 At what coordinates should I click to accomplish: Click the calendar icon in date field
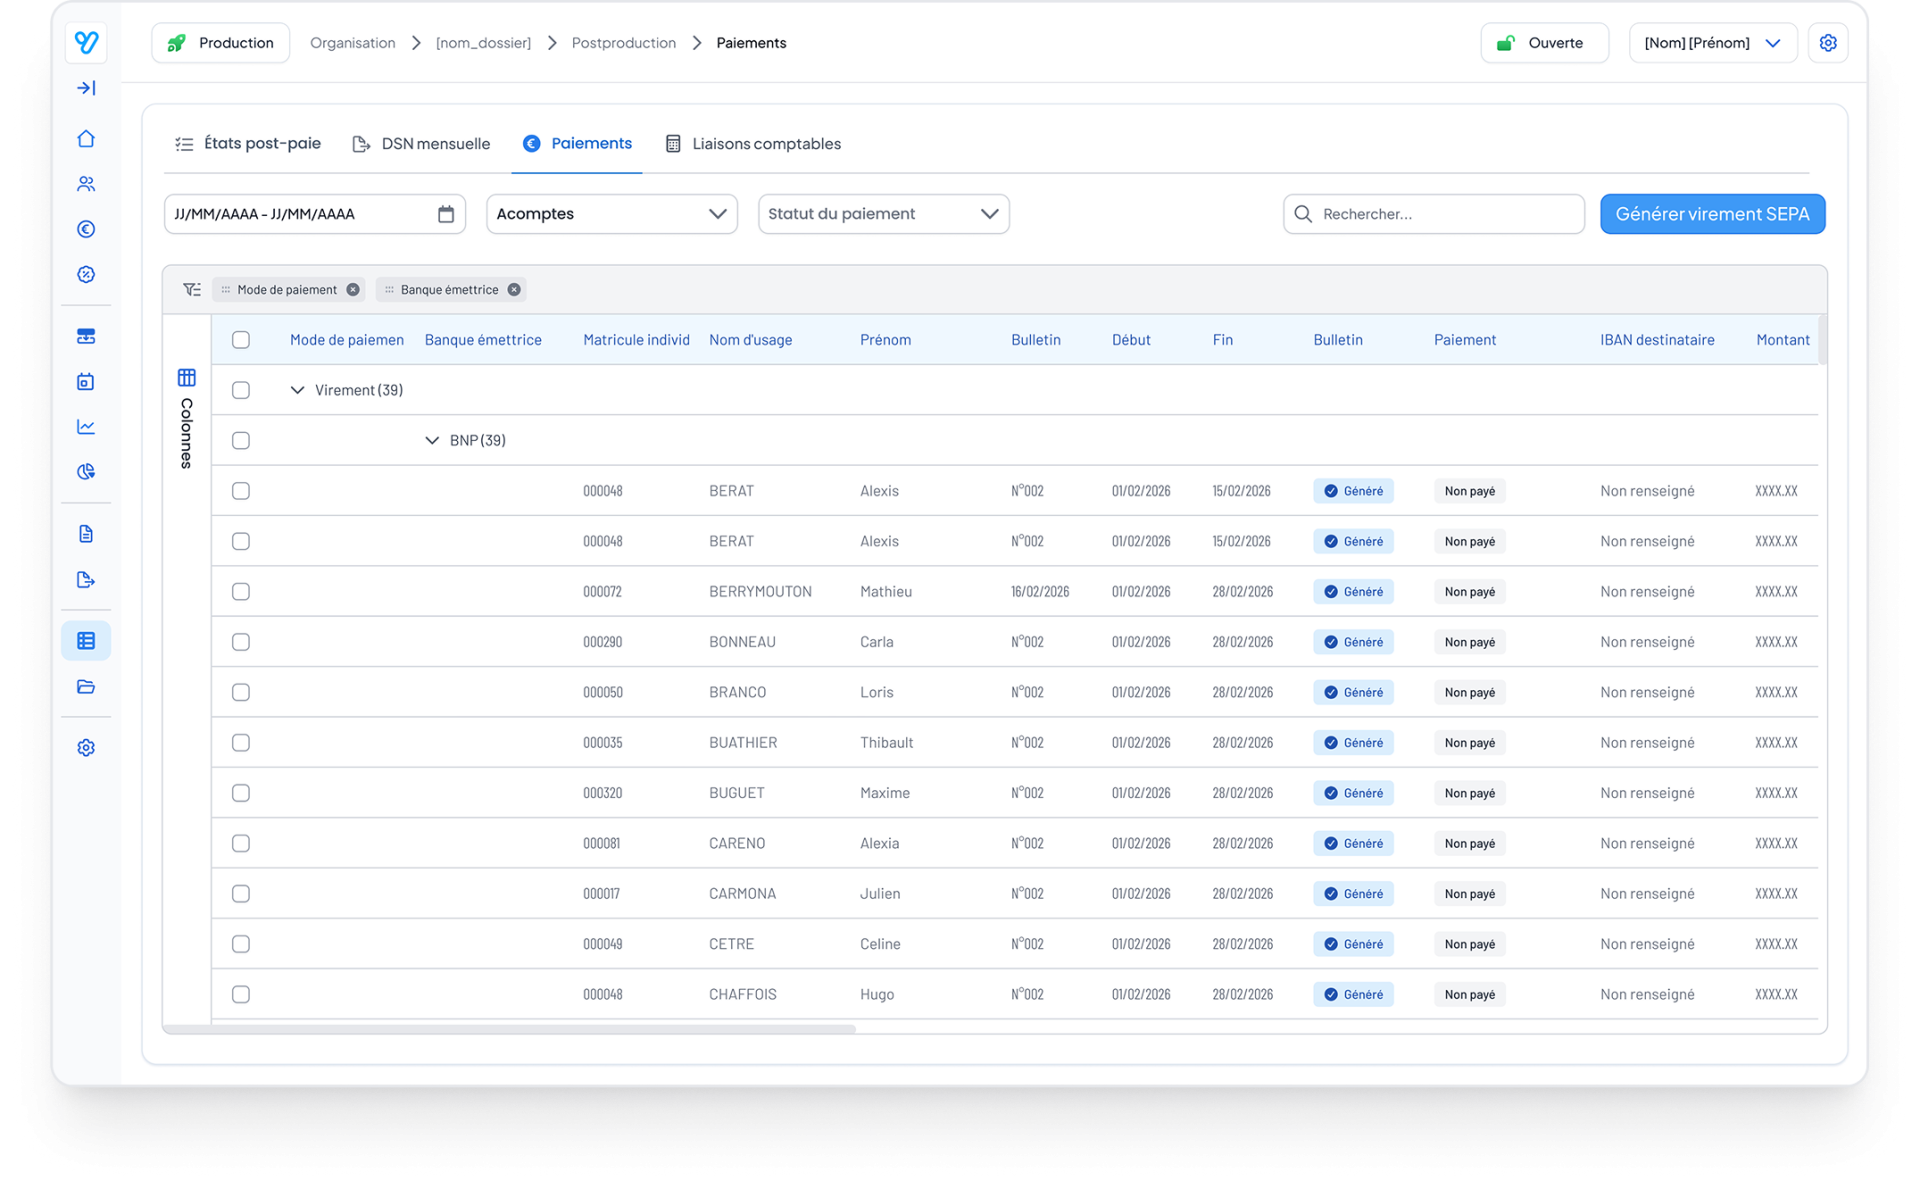[446, 214]
